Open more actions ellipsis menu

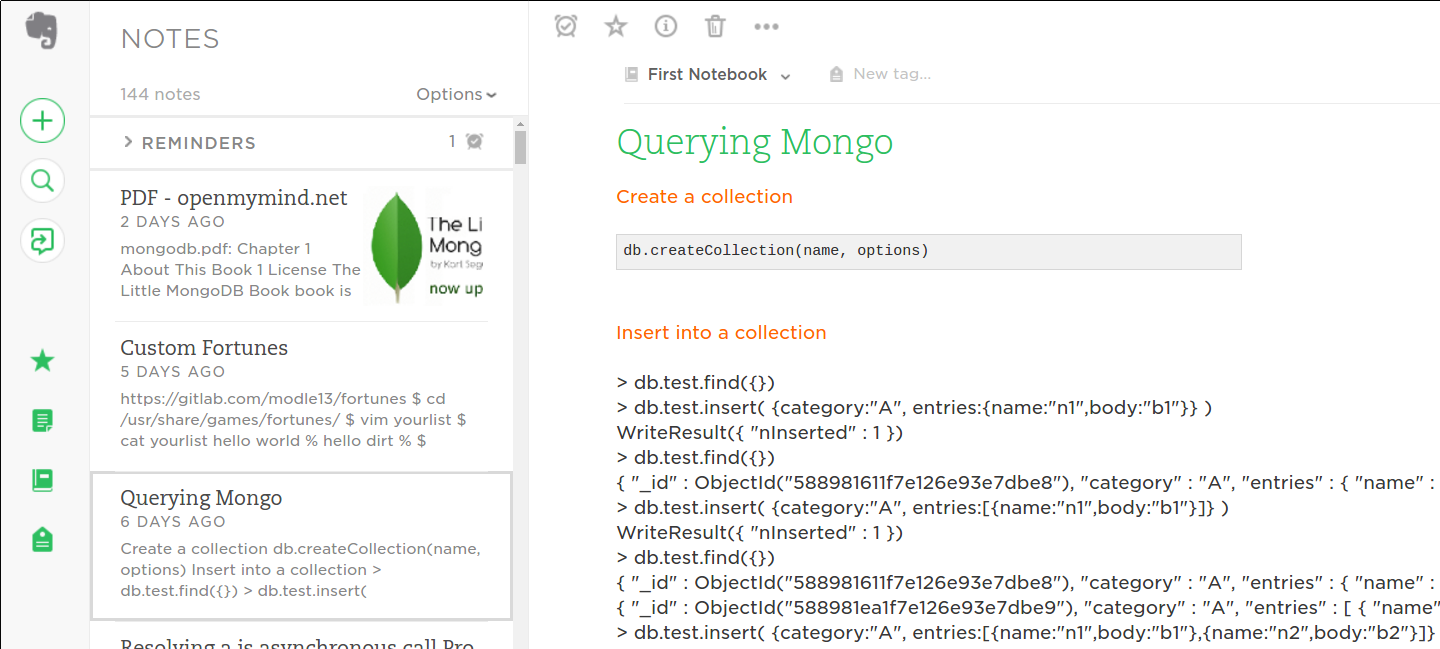coord(766,27)
